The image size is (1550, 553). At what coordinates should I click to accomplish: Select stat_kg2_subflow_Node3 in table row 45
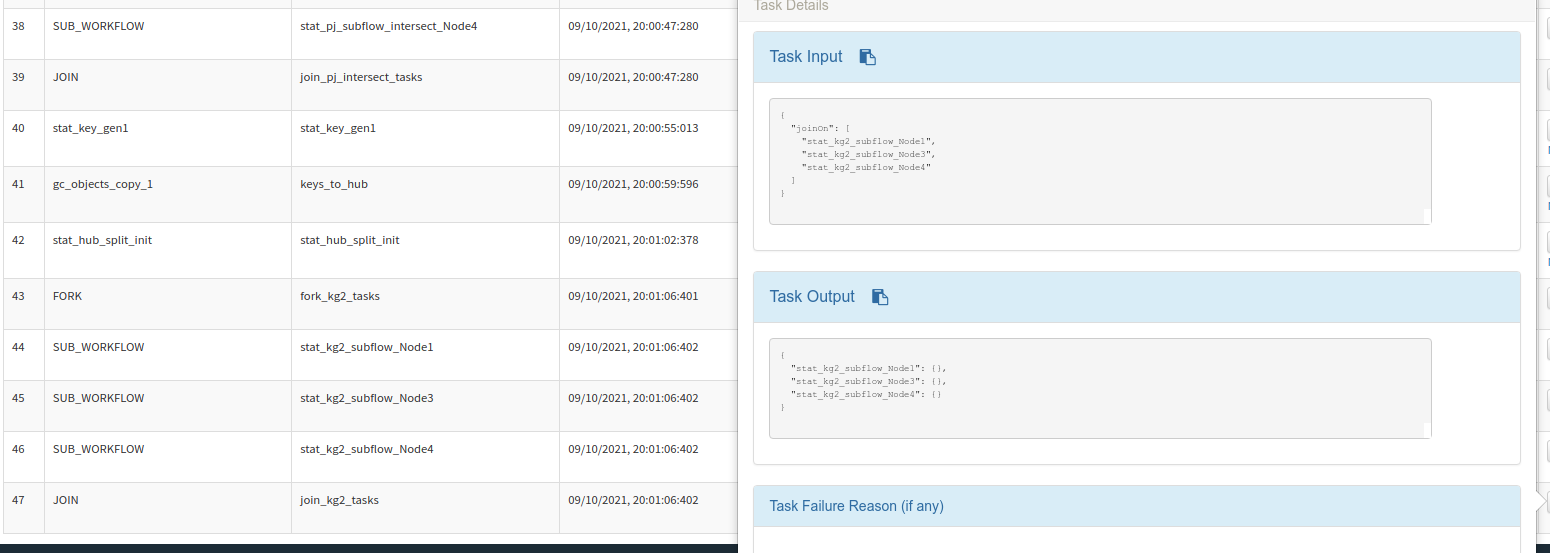click(367, 398)
